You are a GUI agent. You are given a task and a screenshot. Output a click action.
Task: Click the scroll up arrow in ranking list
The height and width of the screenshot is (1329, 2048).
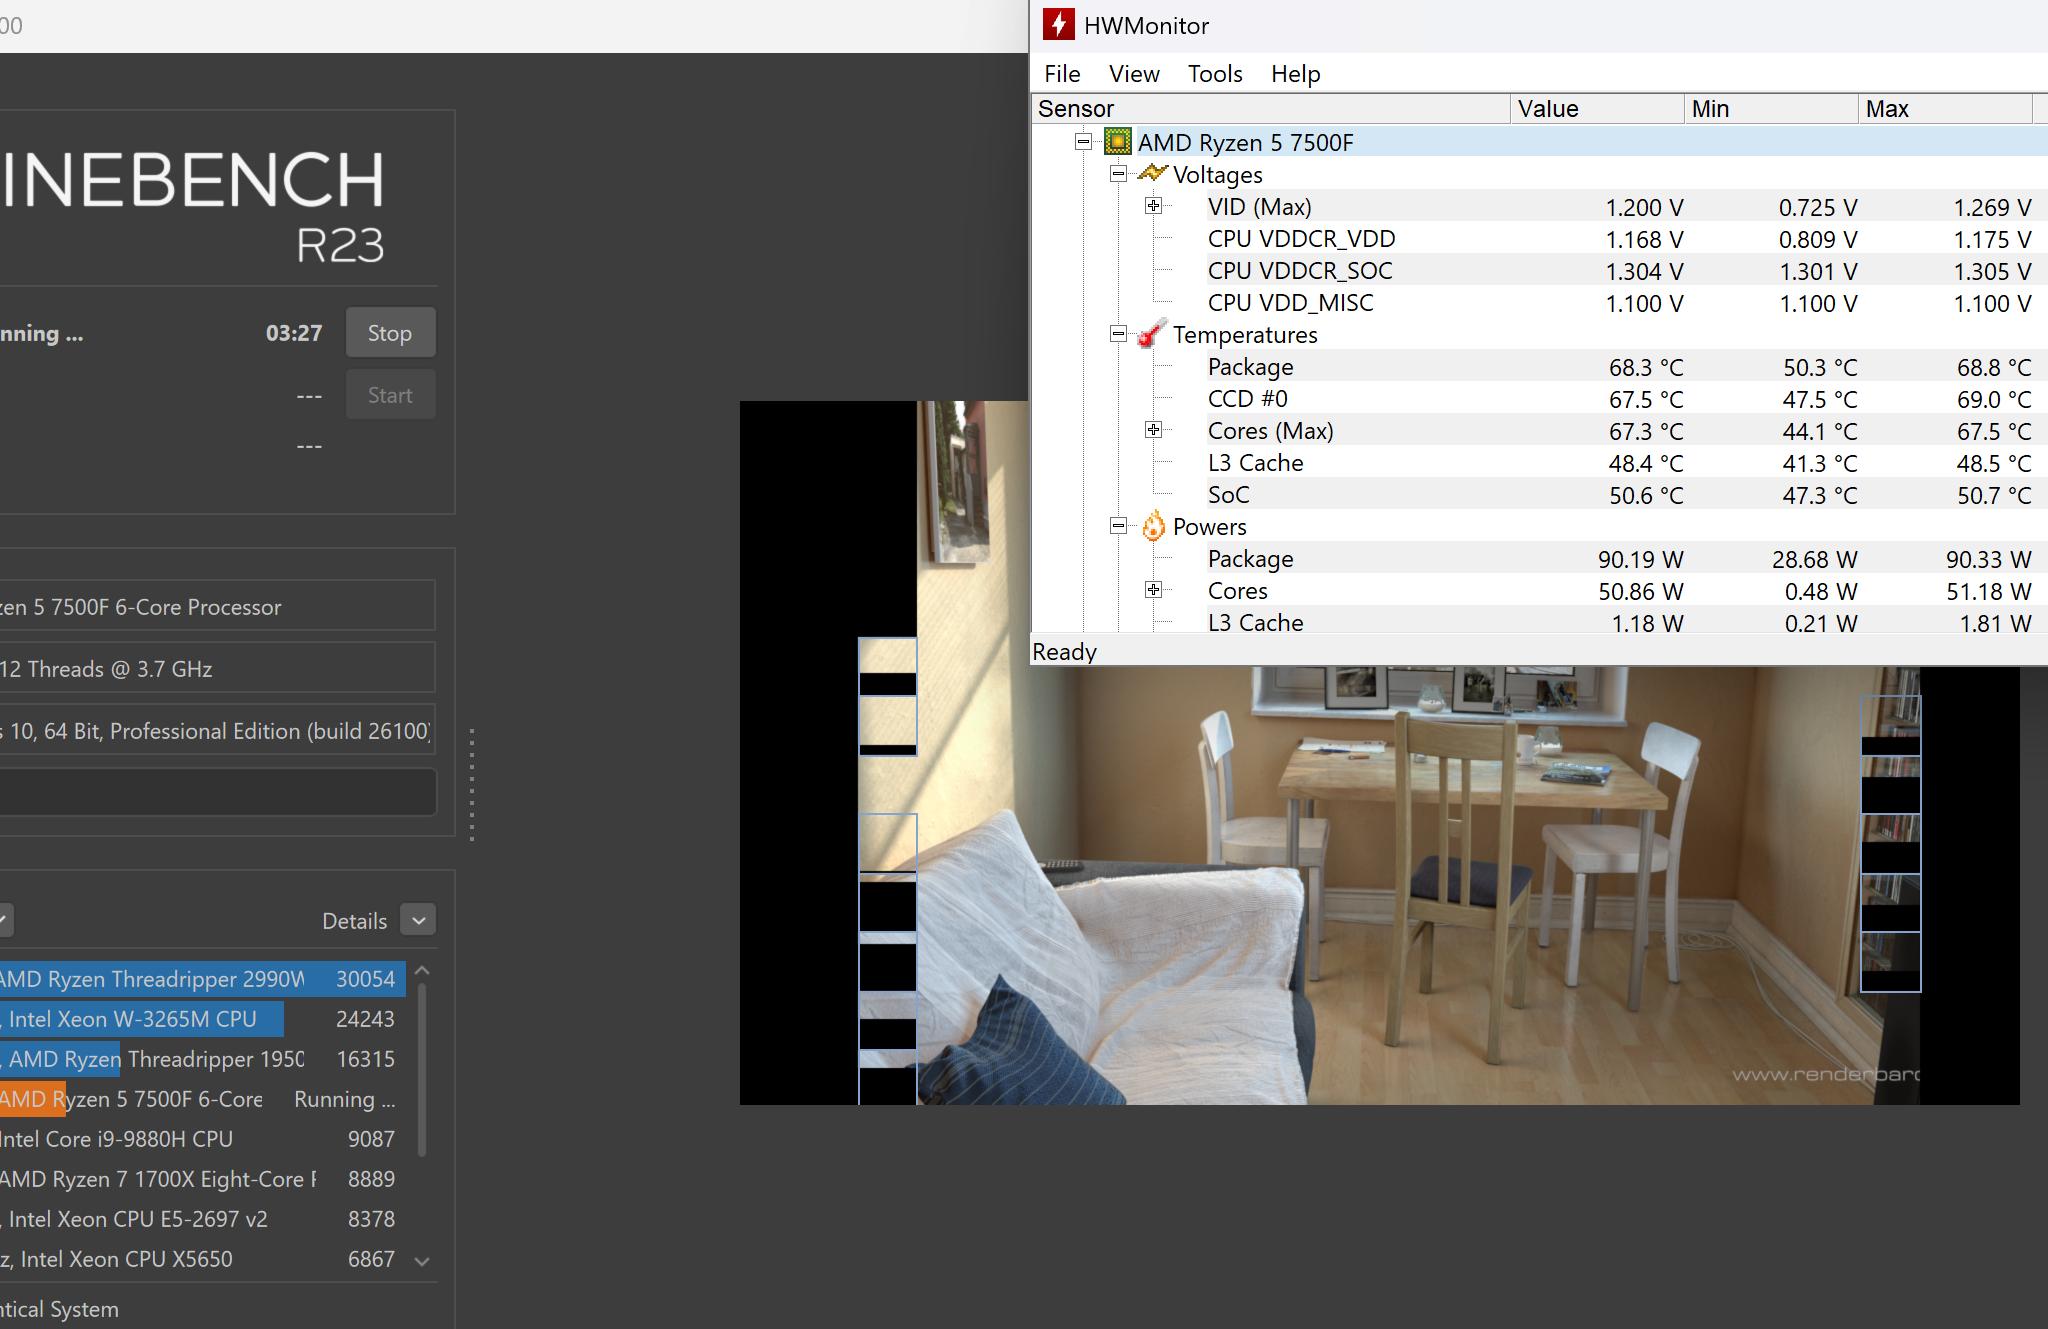pos(422,971)
